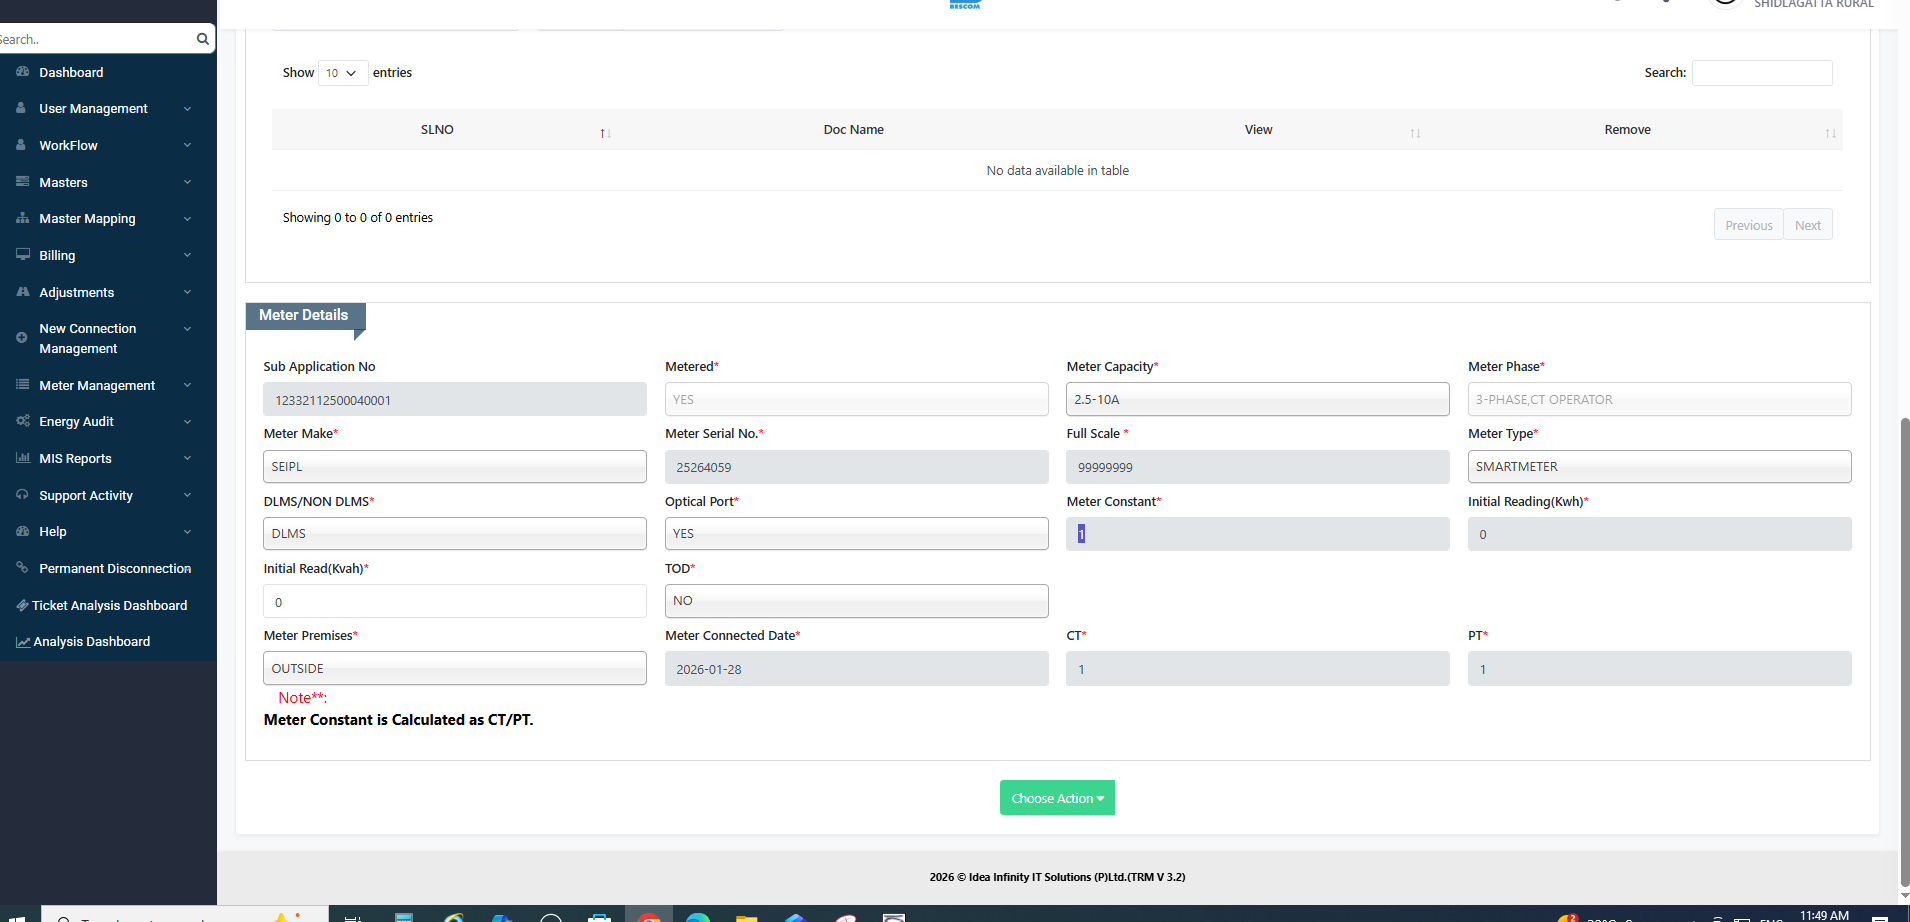The width and height of the screenshot is (1910, 922).
Task: Open the Masters menu item
Action: [64, 183]
